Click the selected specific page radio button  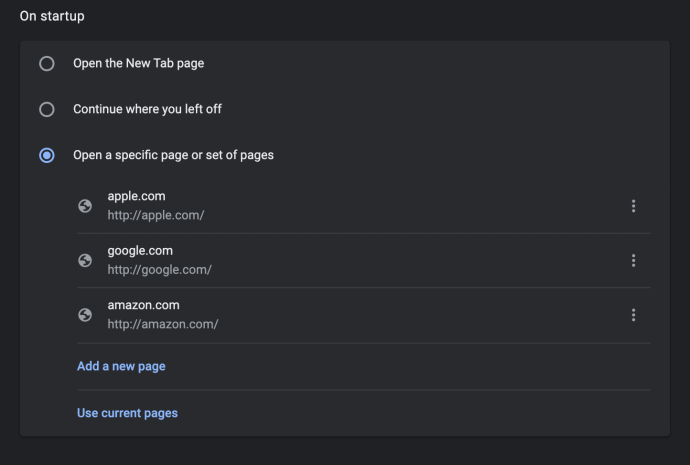[47, 155]
